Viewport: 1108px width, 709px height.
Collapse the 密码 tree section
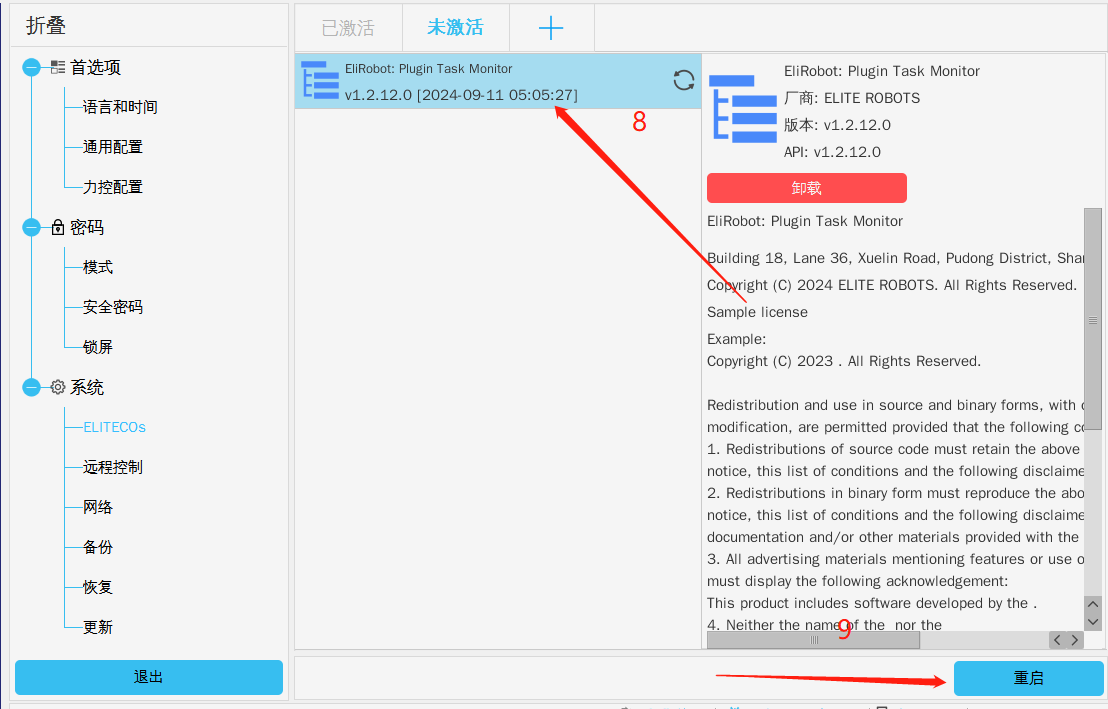pyautogui.click(x=32, y=228)
